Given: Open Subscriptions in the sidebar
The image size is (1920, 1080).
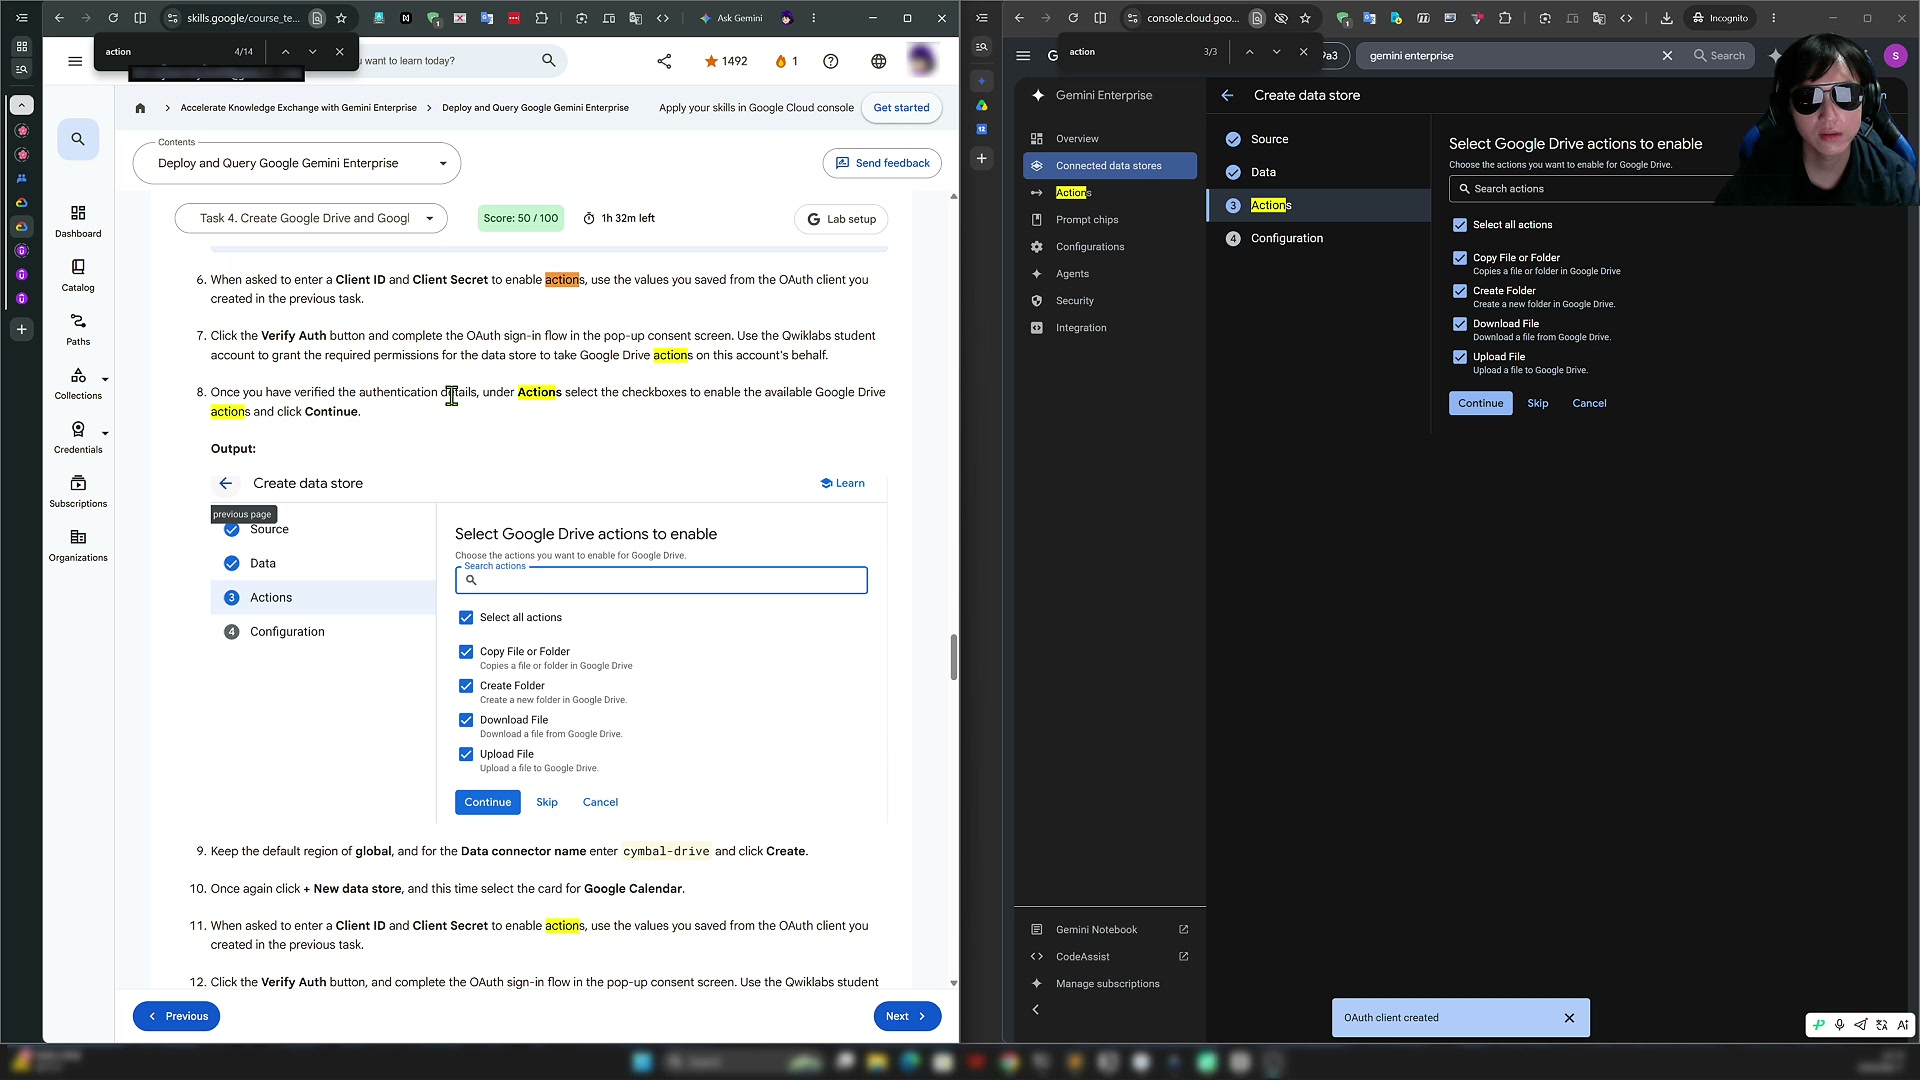Looking at the screenshot, I should pos(78,491).
